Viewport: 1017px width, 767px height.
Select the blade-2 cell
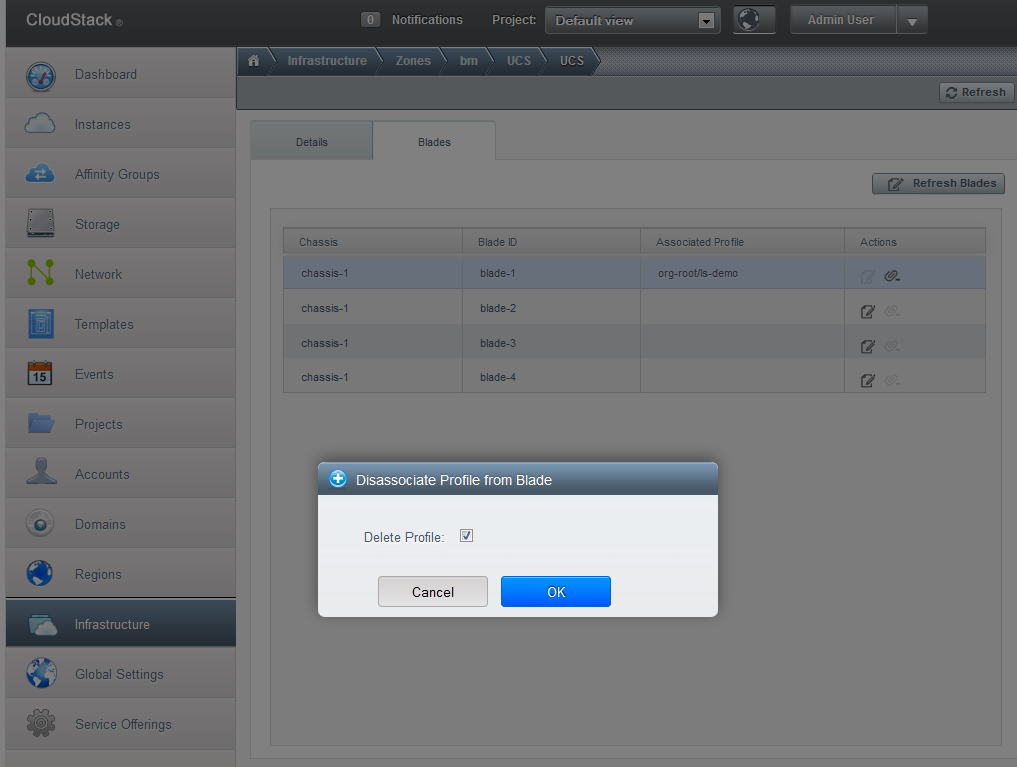pos(551,308)
